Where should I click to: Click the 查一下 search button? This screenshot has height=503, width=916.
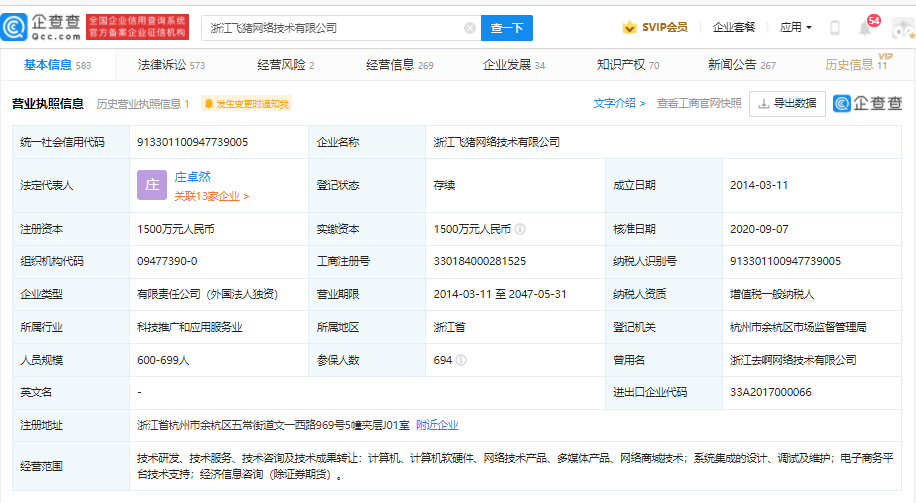coord(506,28)
